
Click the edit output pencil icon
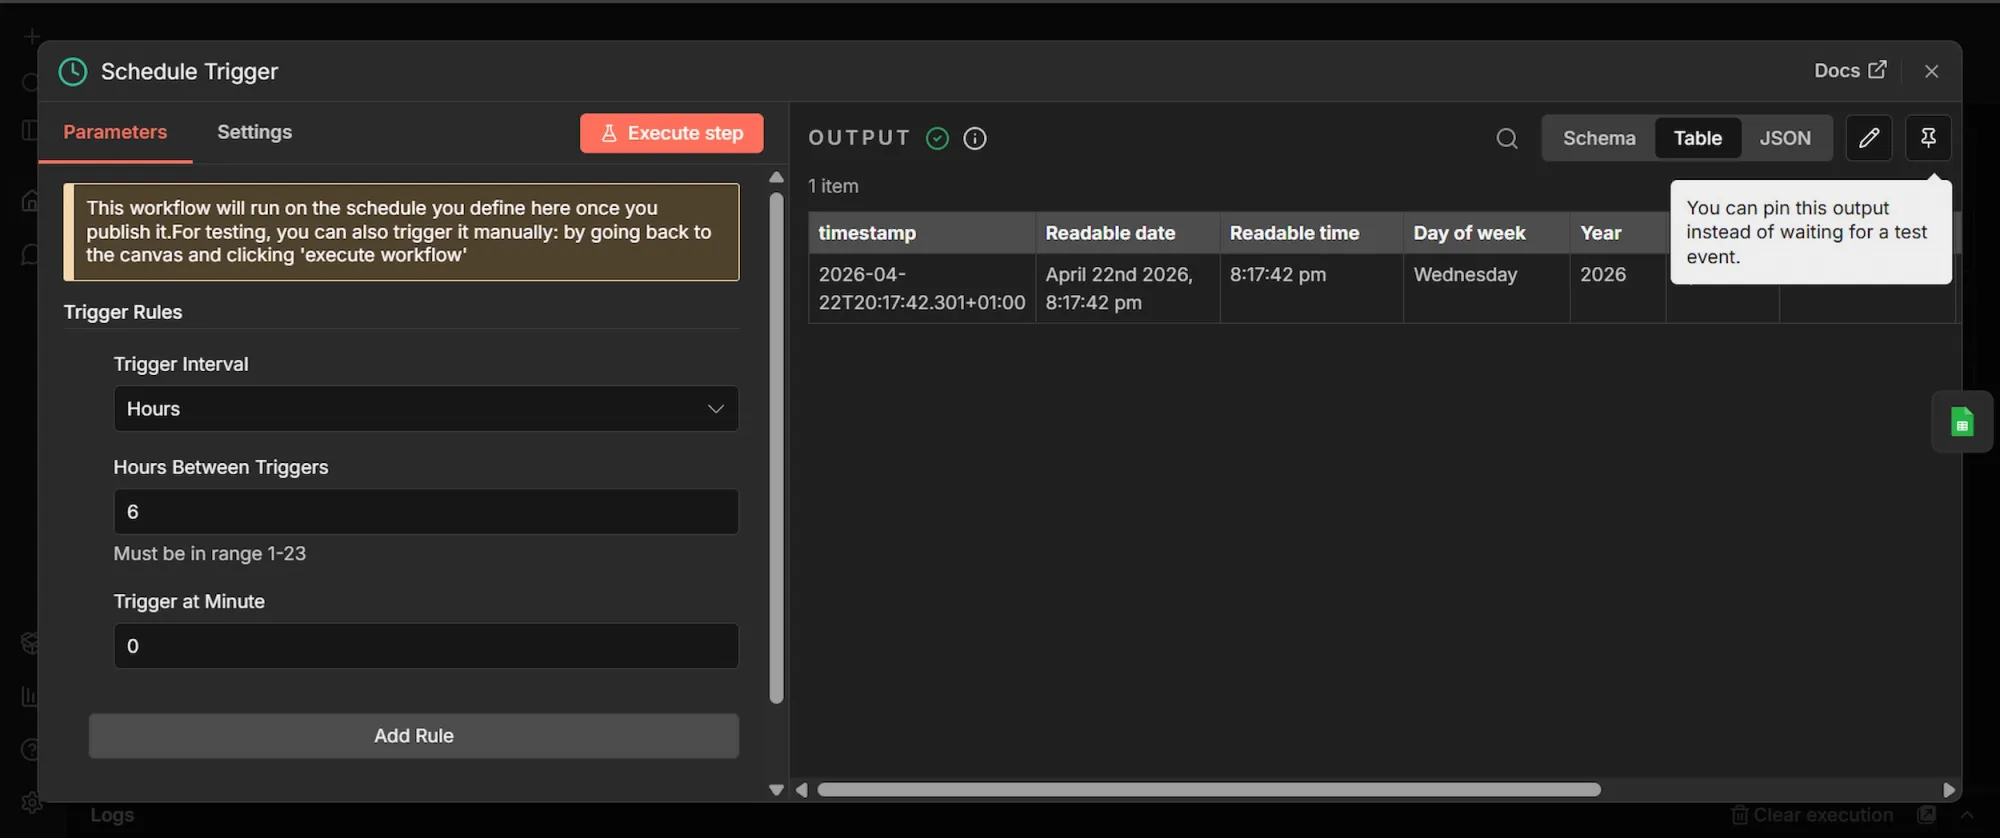(1868, 138)
